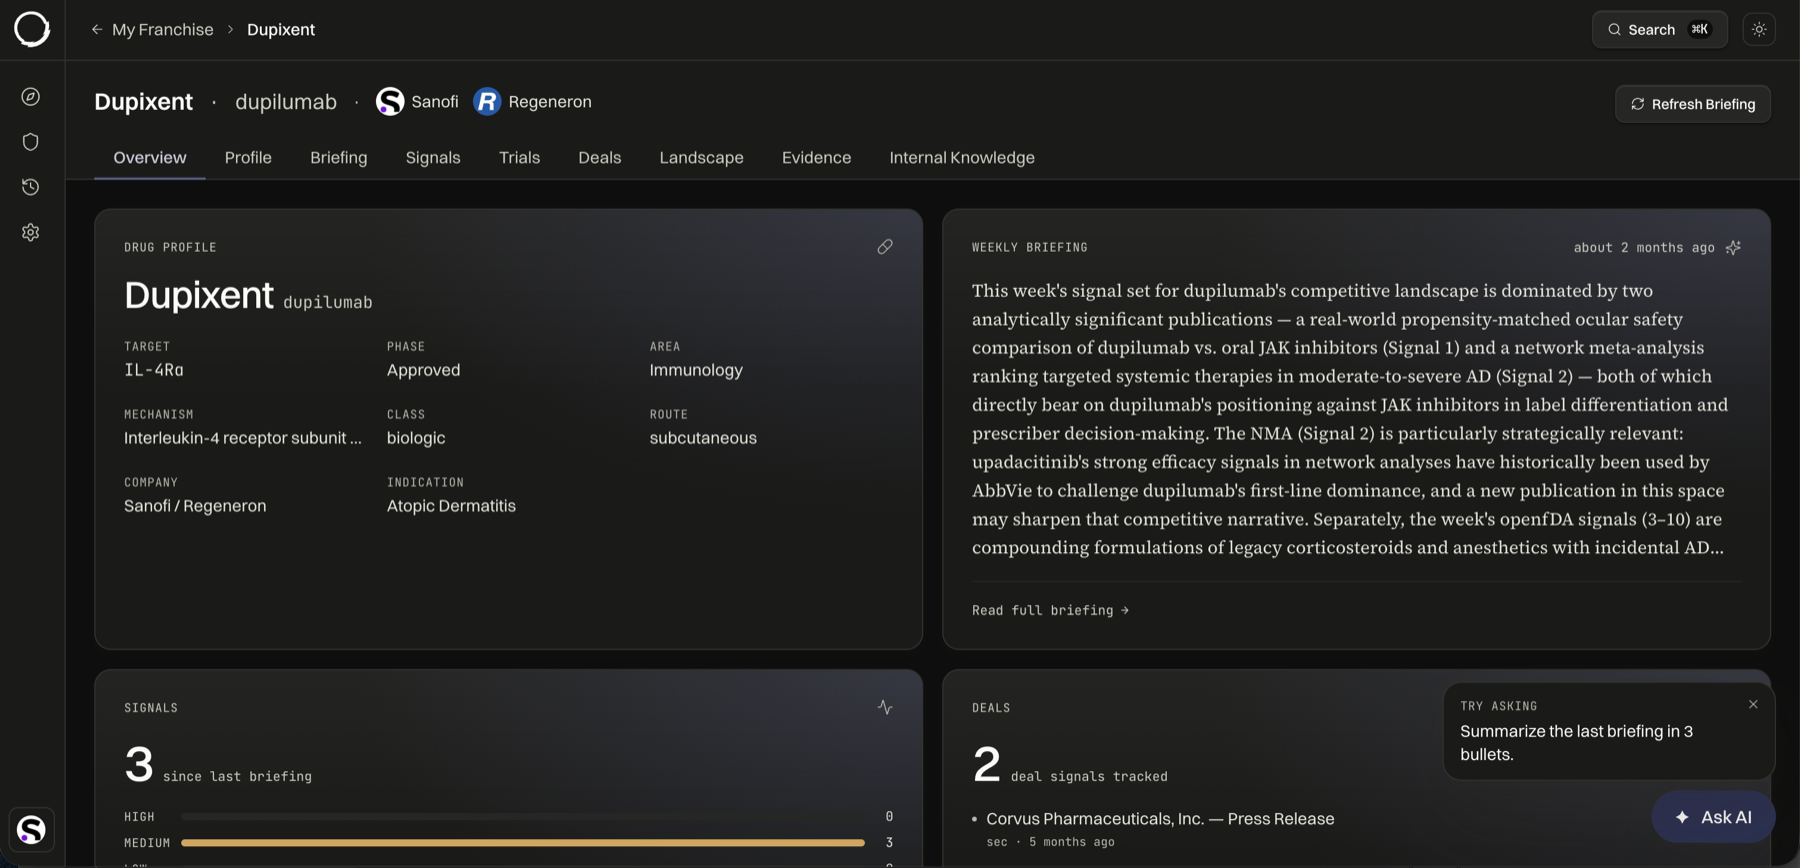Close the Try Asking suggestion popup
The height and width of the screenshot is (868, 1800).
coord(1753,705)
